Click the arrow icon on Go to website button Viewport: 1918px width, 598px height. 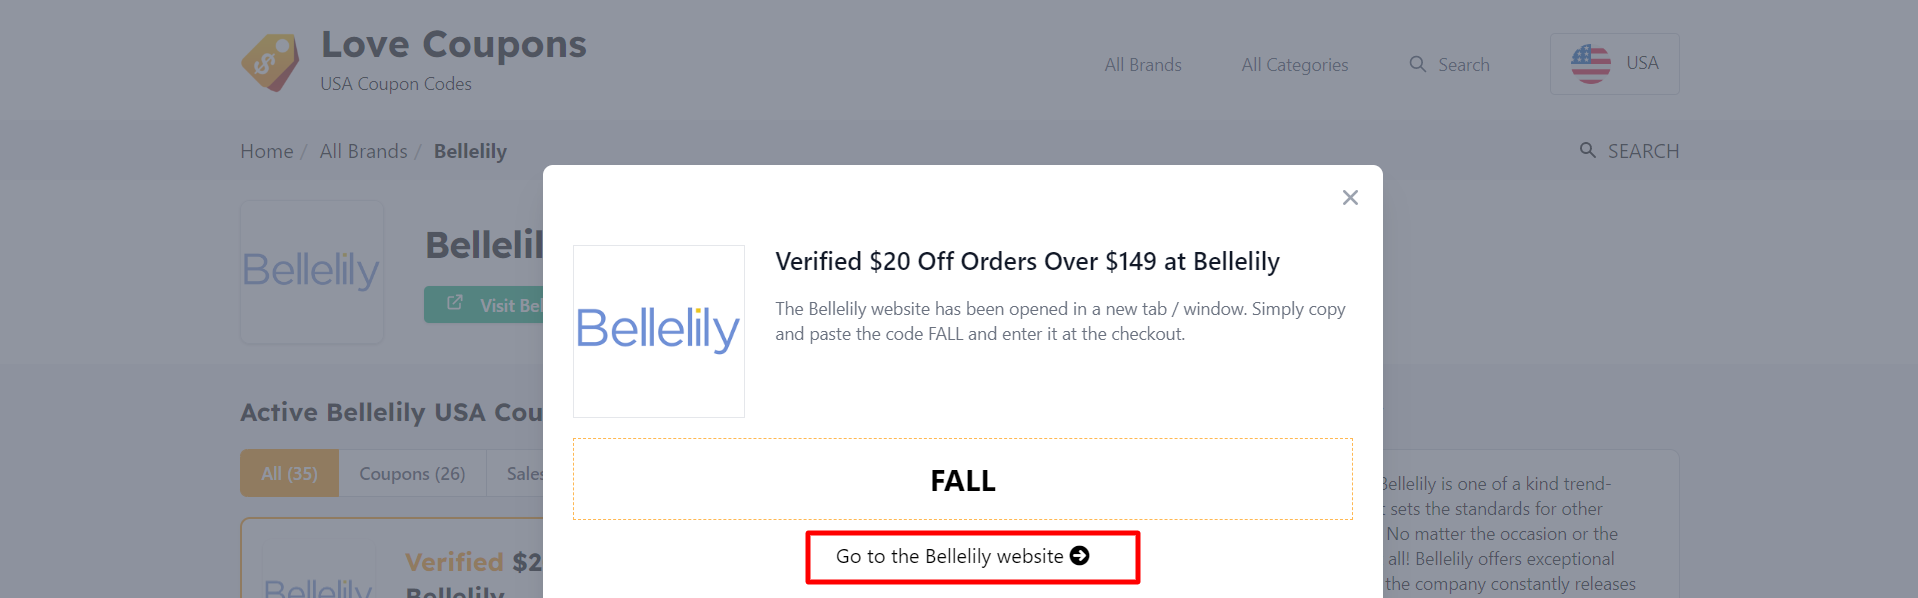pyautogui.click(x=1080, y=556)
